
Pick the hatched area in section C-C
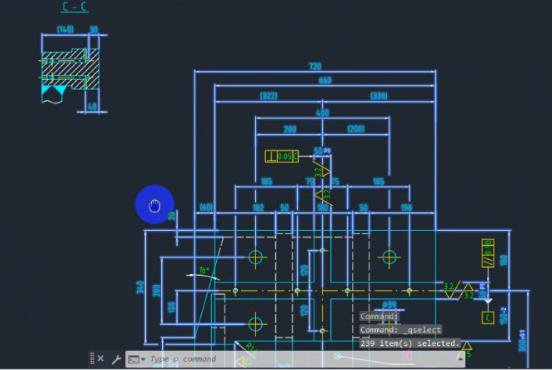[x=70, y=69]
